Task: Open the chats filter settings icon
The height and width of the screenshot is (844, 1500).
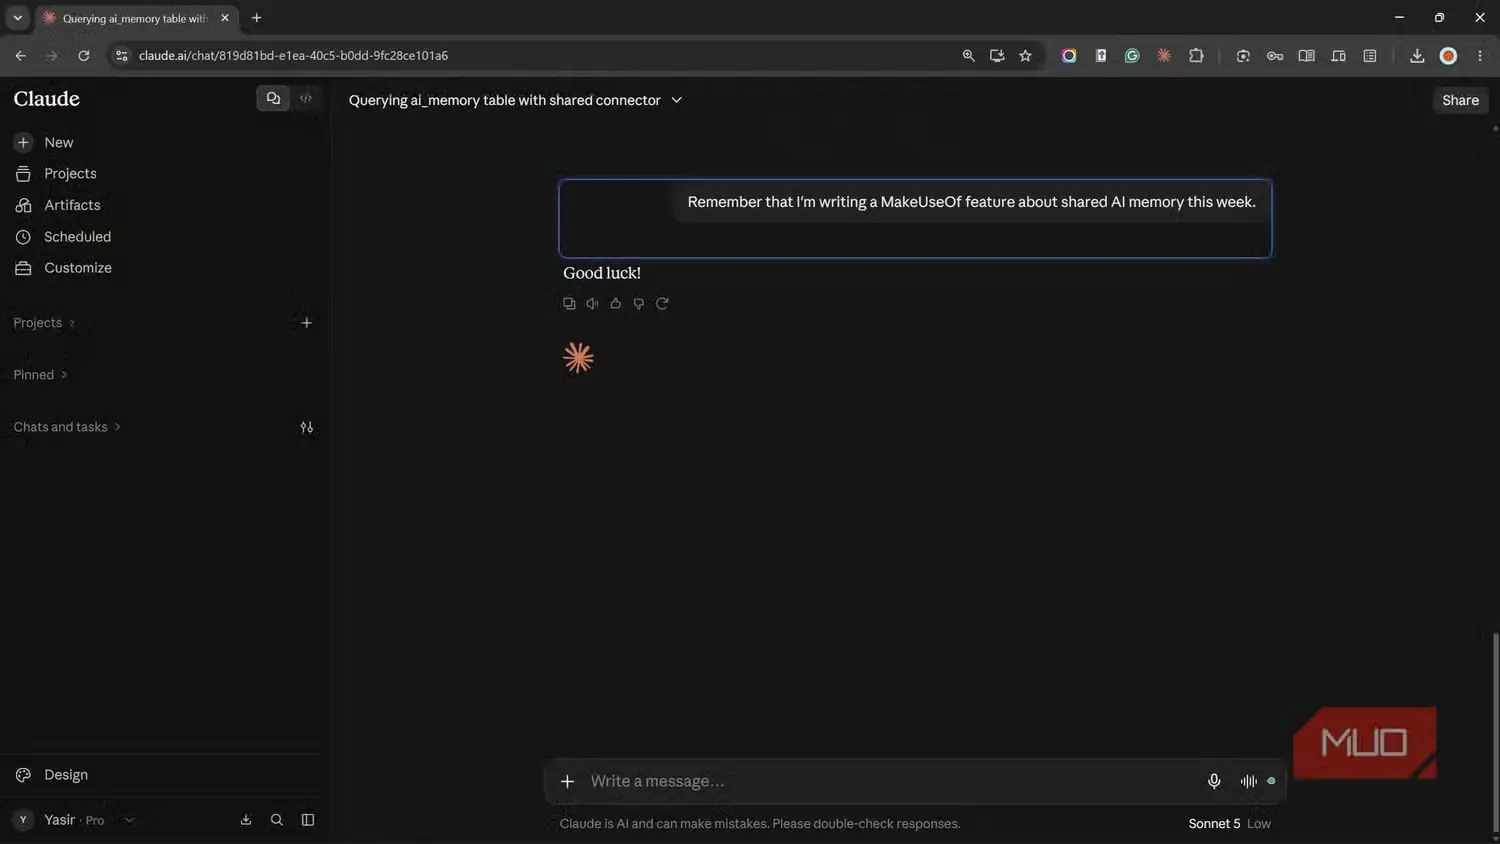Action: coord(307,427)
